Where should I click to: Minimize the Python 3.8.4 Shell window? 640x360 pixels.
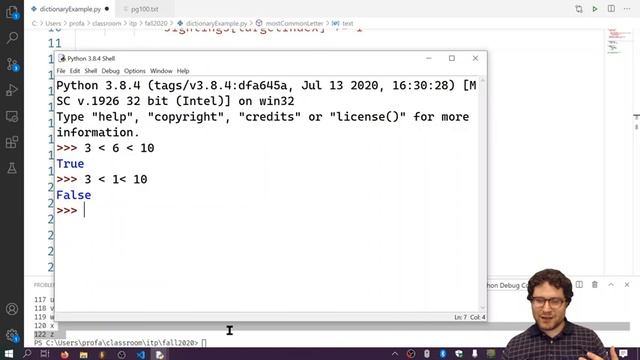(x=429, y=58)
